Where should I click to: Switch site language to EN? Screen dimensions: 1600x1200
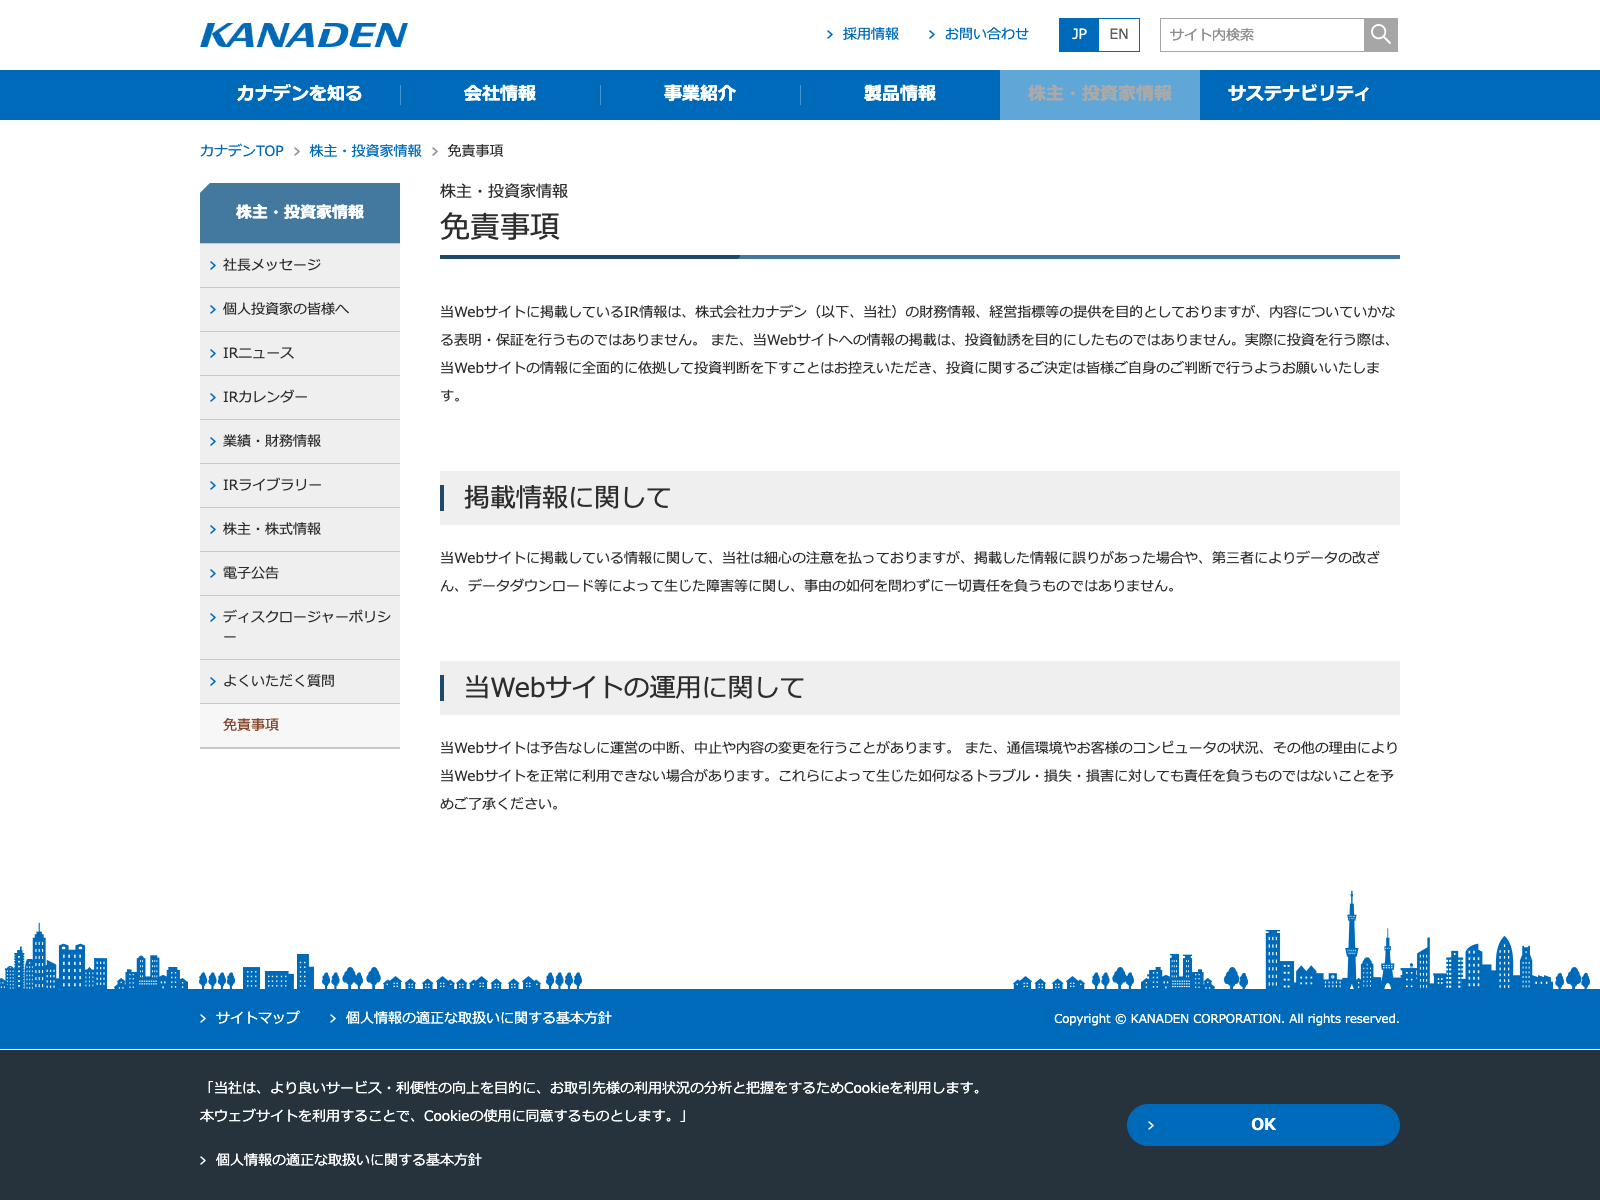(x=1119, y=35)
